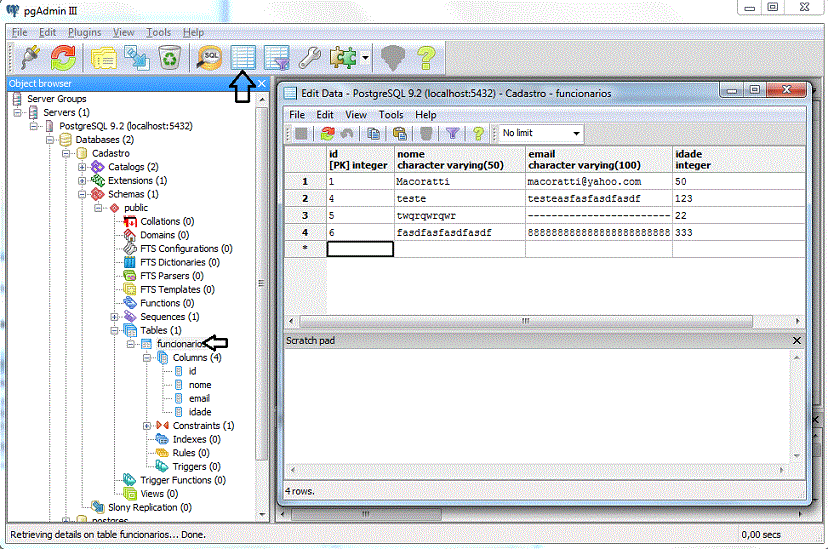The height and width of the screenshot is (549, 828).
Task: Select row 2 header in data grid
Action: pos(305,198)
